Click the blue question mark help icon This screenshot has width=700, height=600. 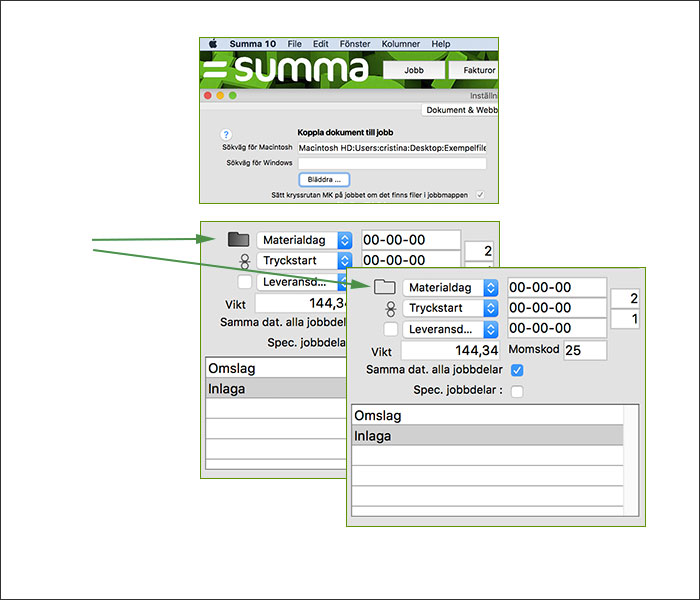pyautogui.click(x=226, y=134)
